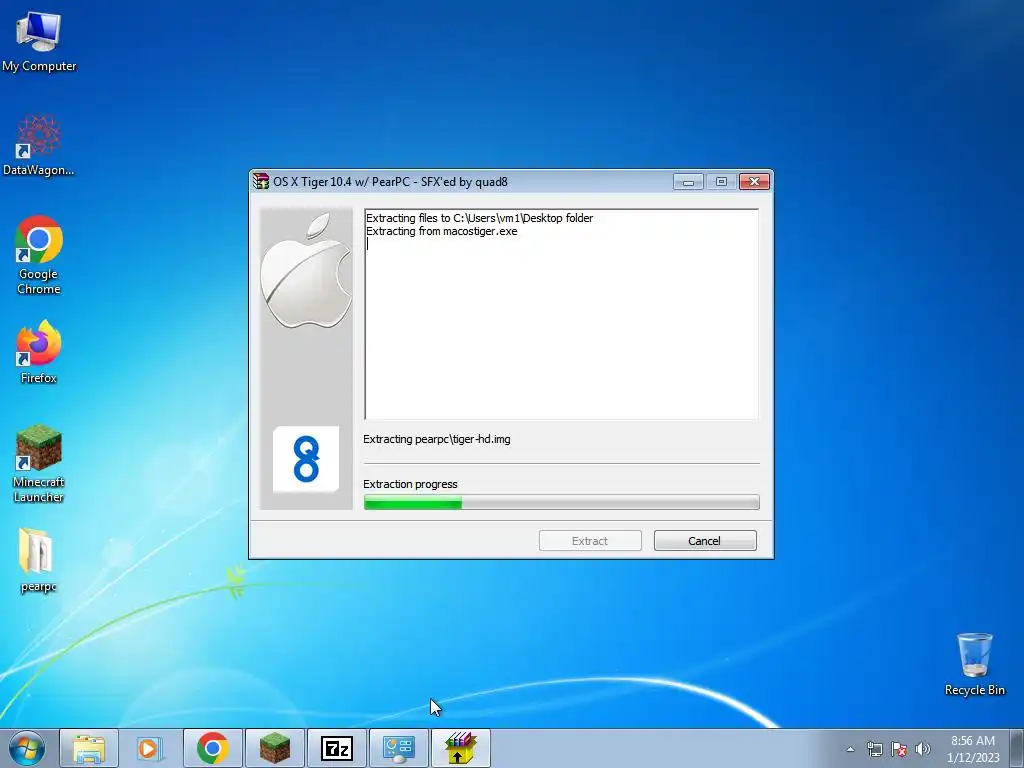Open the taskbar clock and date

973,749
